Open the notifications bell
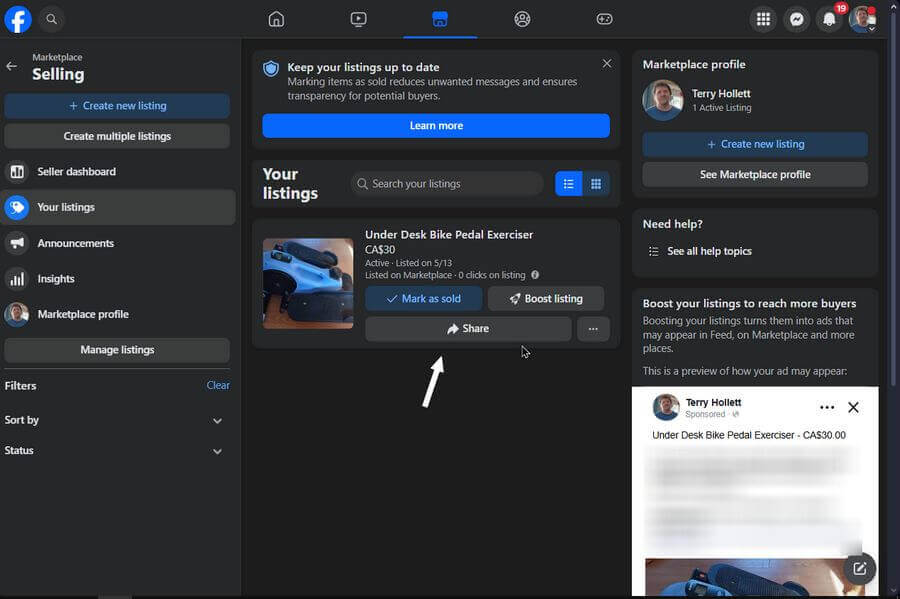This screenshot has height=599, width=900. click(829, 20)
